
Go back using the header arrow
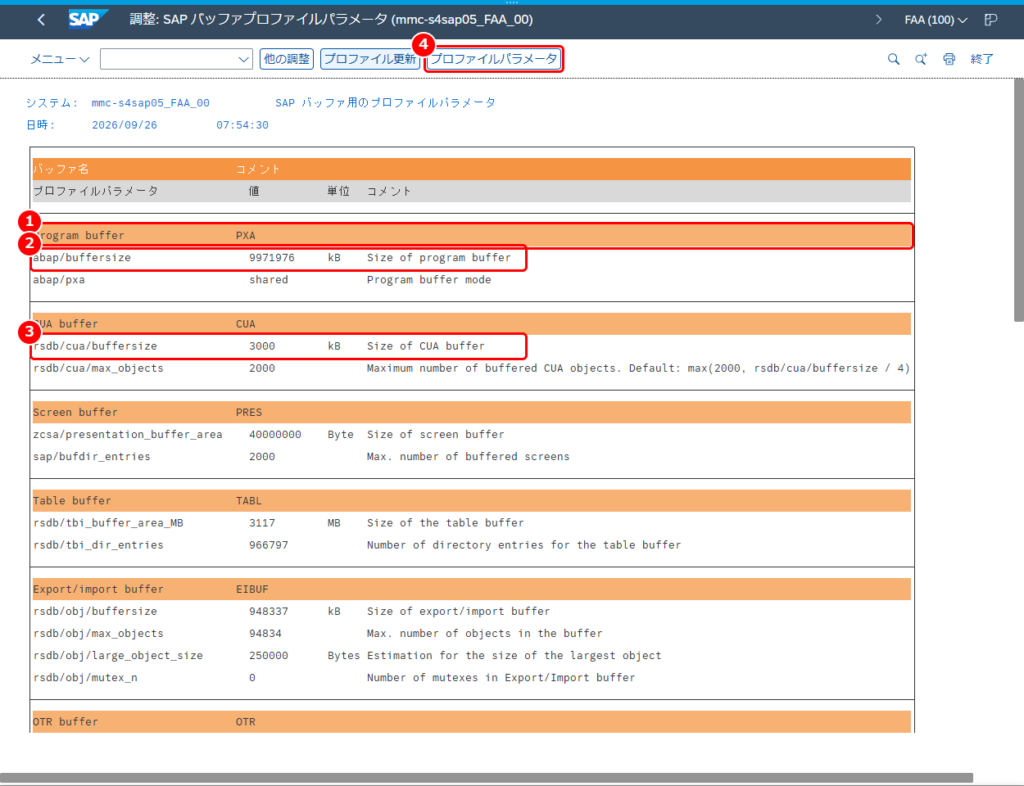coord(41,20)
